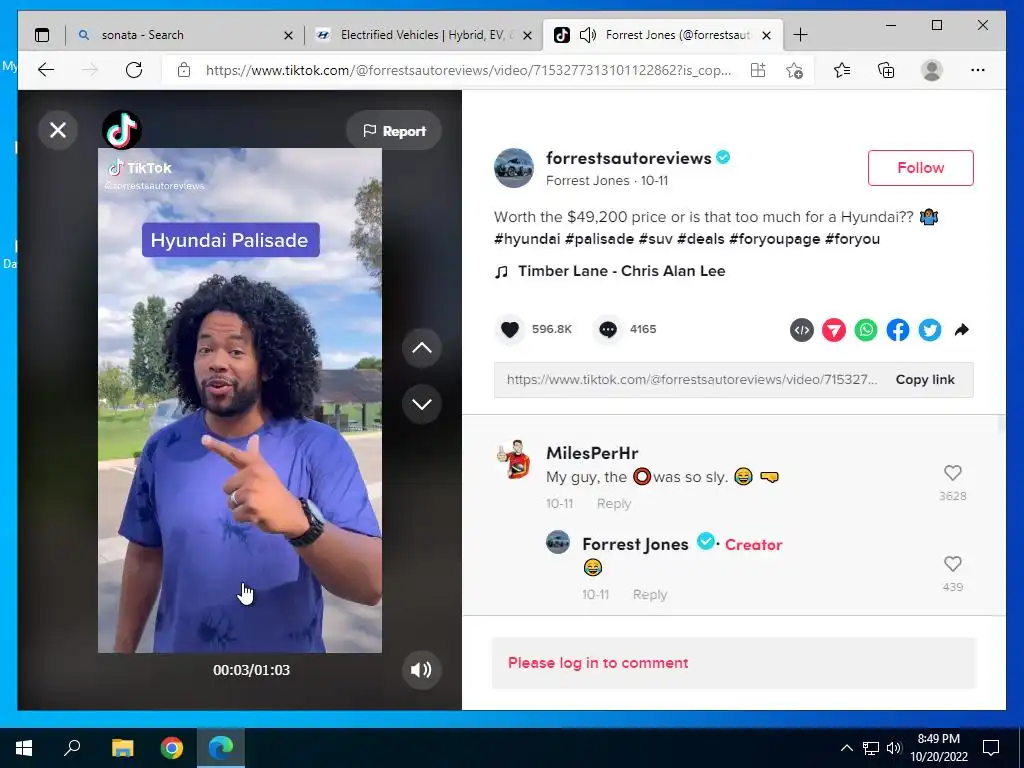Refresh the TikTok page
The height and width of the screenshot is (768, 1024).
point(134,70)
